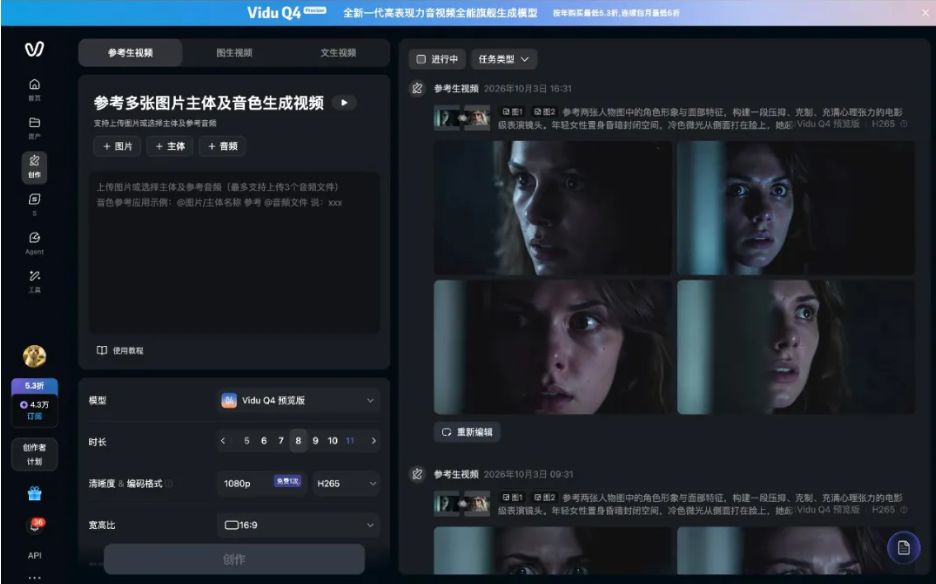Select duration 11 seconds
936x584 pixels.
pyautogui.click(x=350, y=441)
